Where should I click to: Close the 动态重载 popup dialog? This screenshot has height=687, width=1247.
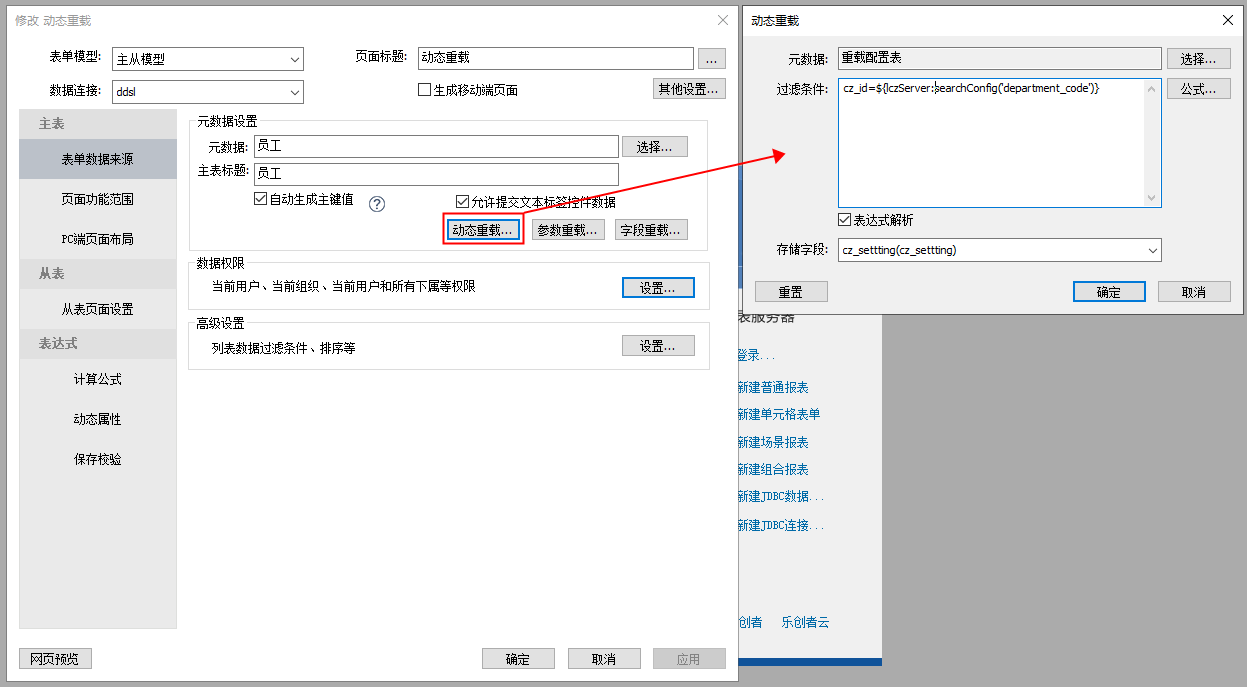point(1227,20)
